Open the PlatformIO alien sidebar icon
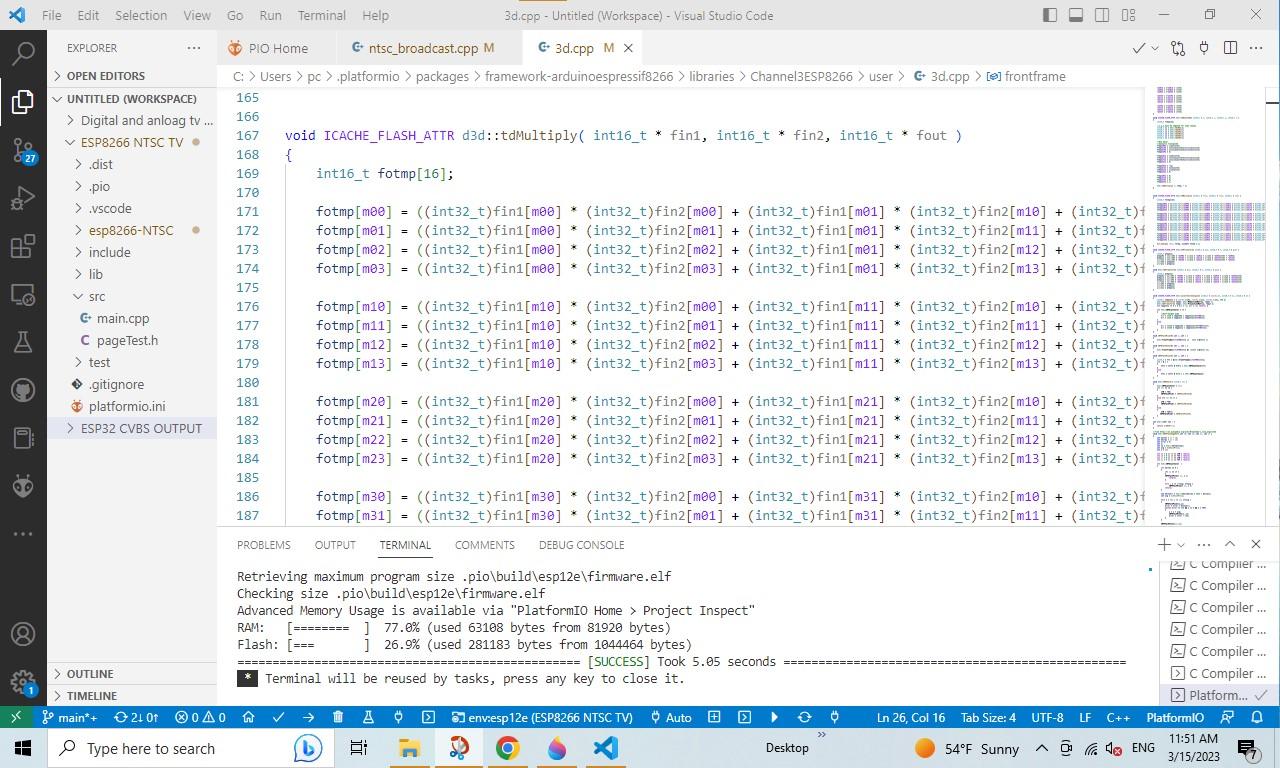1280x768 pixels. click(x=23, y=485)
